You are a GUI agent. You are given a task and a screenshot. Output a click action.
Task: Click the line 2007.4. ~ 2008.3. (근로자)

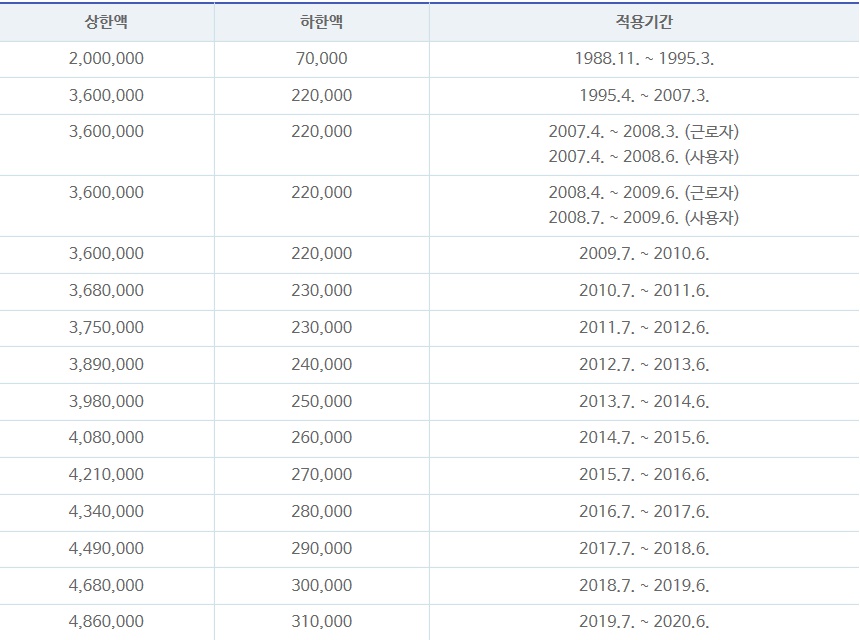point(644,132)
